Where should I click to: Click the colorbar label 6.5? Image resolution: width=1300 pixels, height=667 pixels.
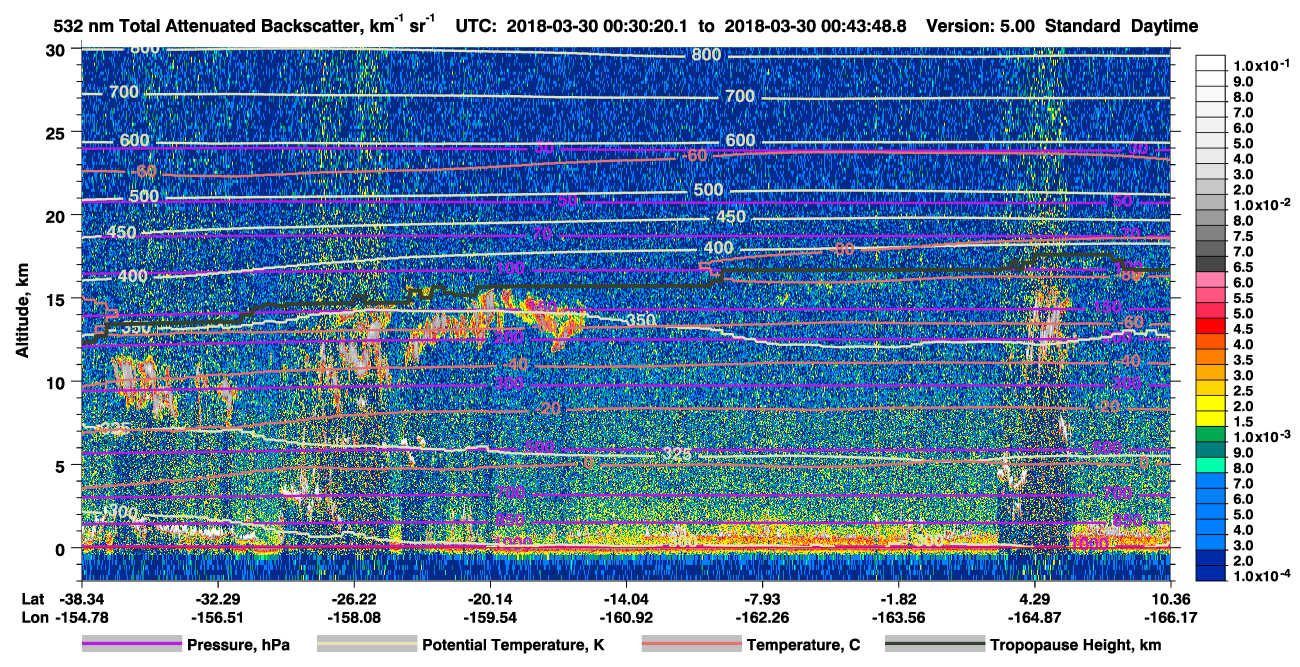1243,266
